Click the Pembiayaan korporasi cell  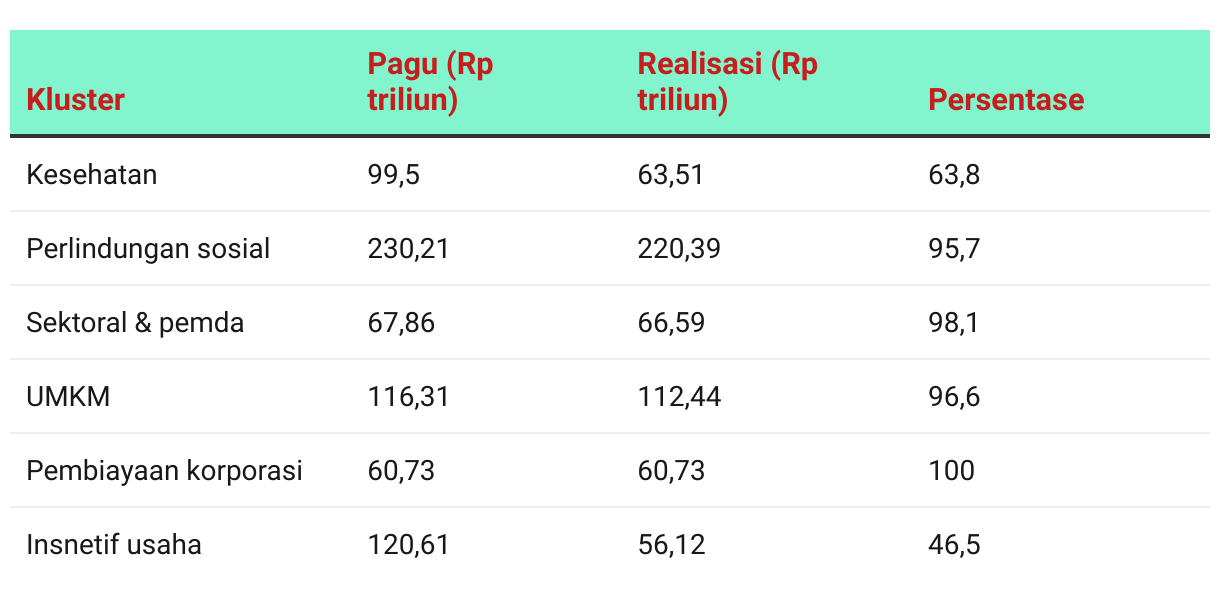pos(164,471)
